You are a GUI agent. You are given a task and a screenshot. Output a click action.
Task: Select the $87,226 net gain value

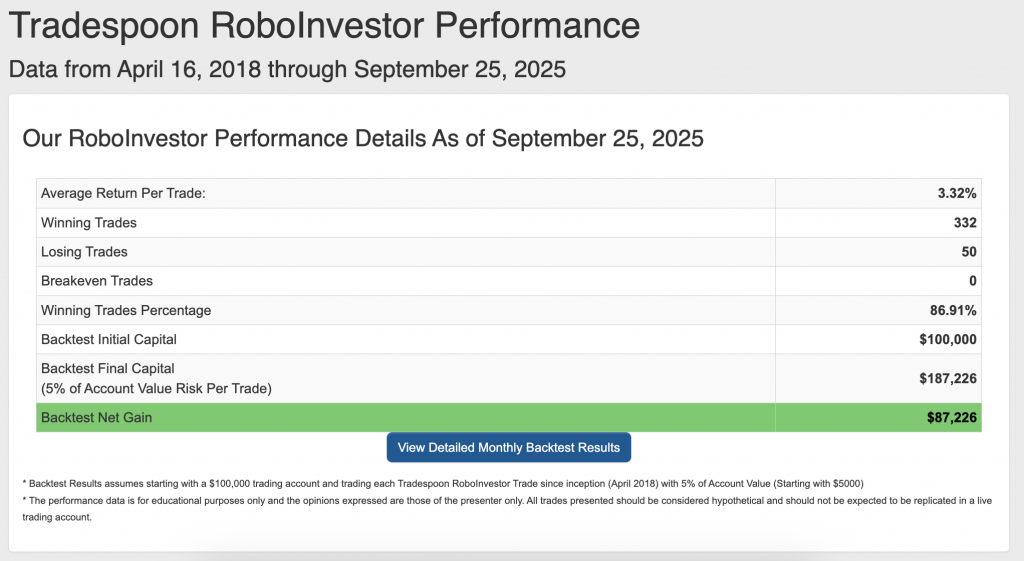pyautogui.click(x=952, y=418)
